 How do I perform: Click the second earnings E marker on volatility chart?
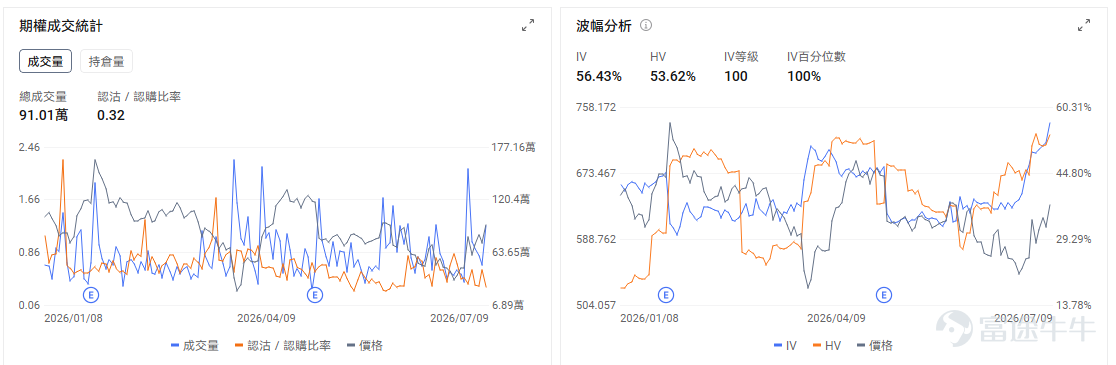coord(884,294)
